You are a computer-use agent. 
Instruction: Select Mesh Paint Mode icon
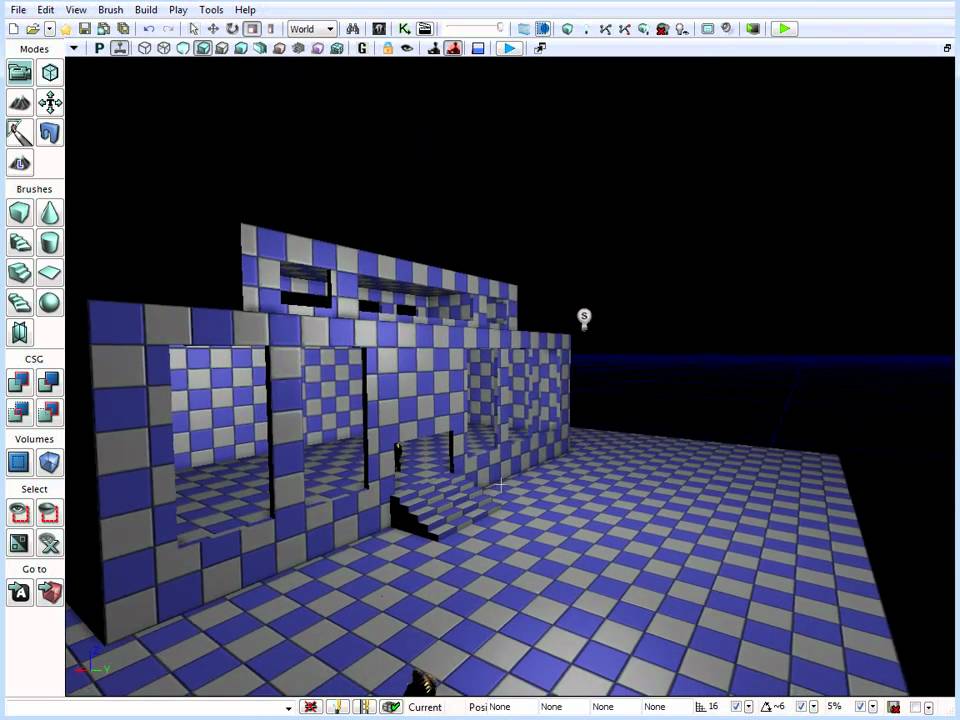coord(20,133)
